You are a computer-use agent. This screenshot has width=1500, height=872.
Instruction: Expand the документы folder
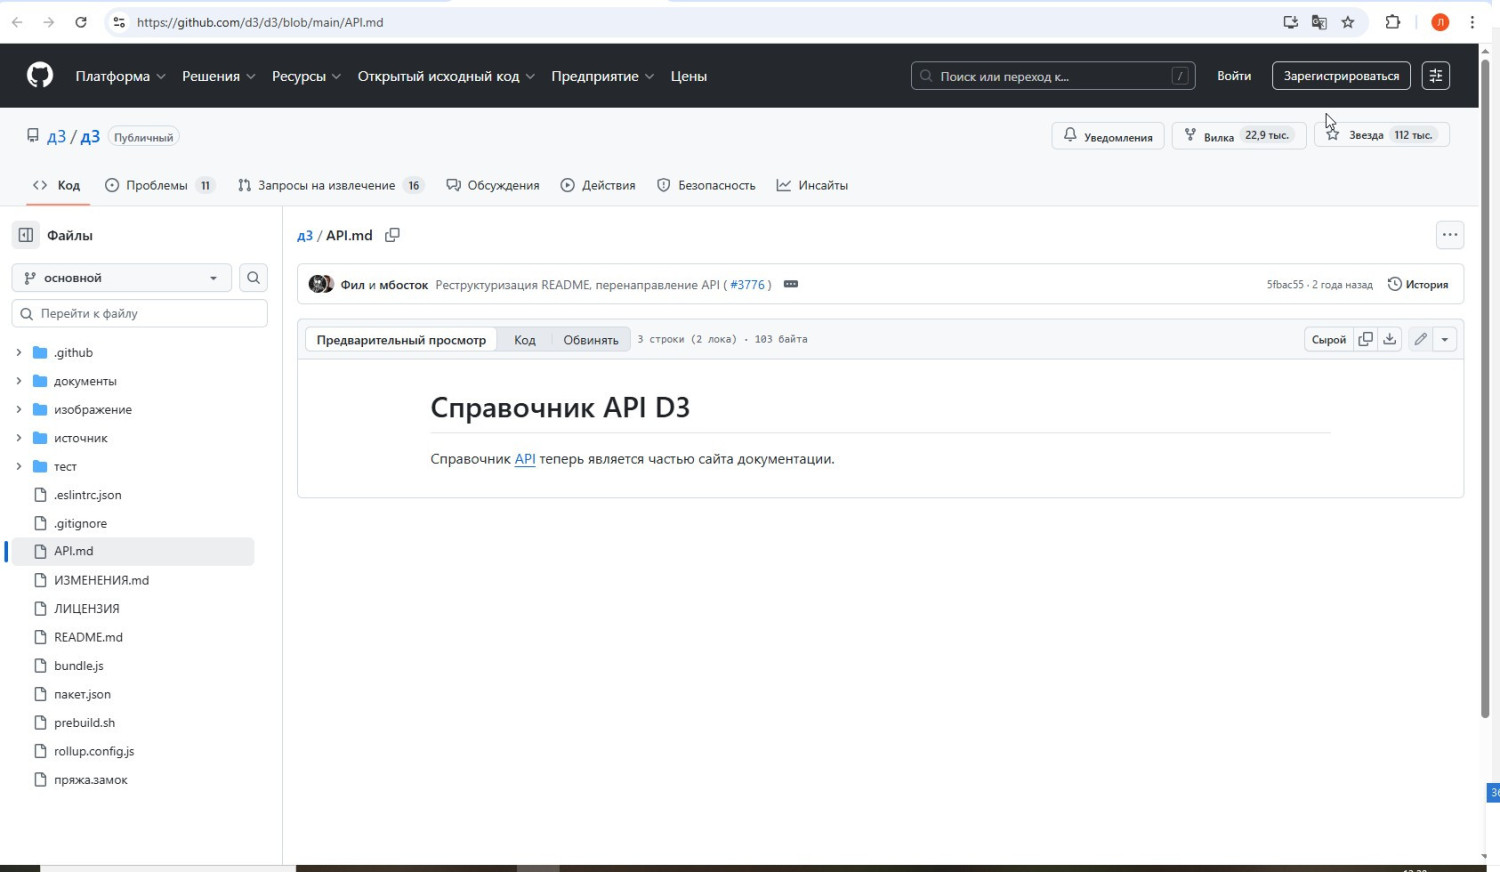pyautogui.click(x=19, y=381)
